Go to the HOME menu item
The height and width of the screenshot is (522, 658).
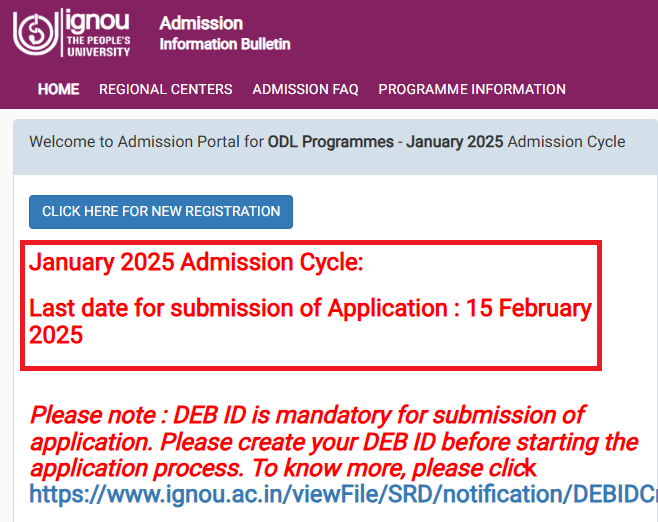pos(58,89)
